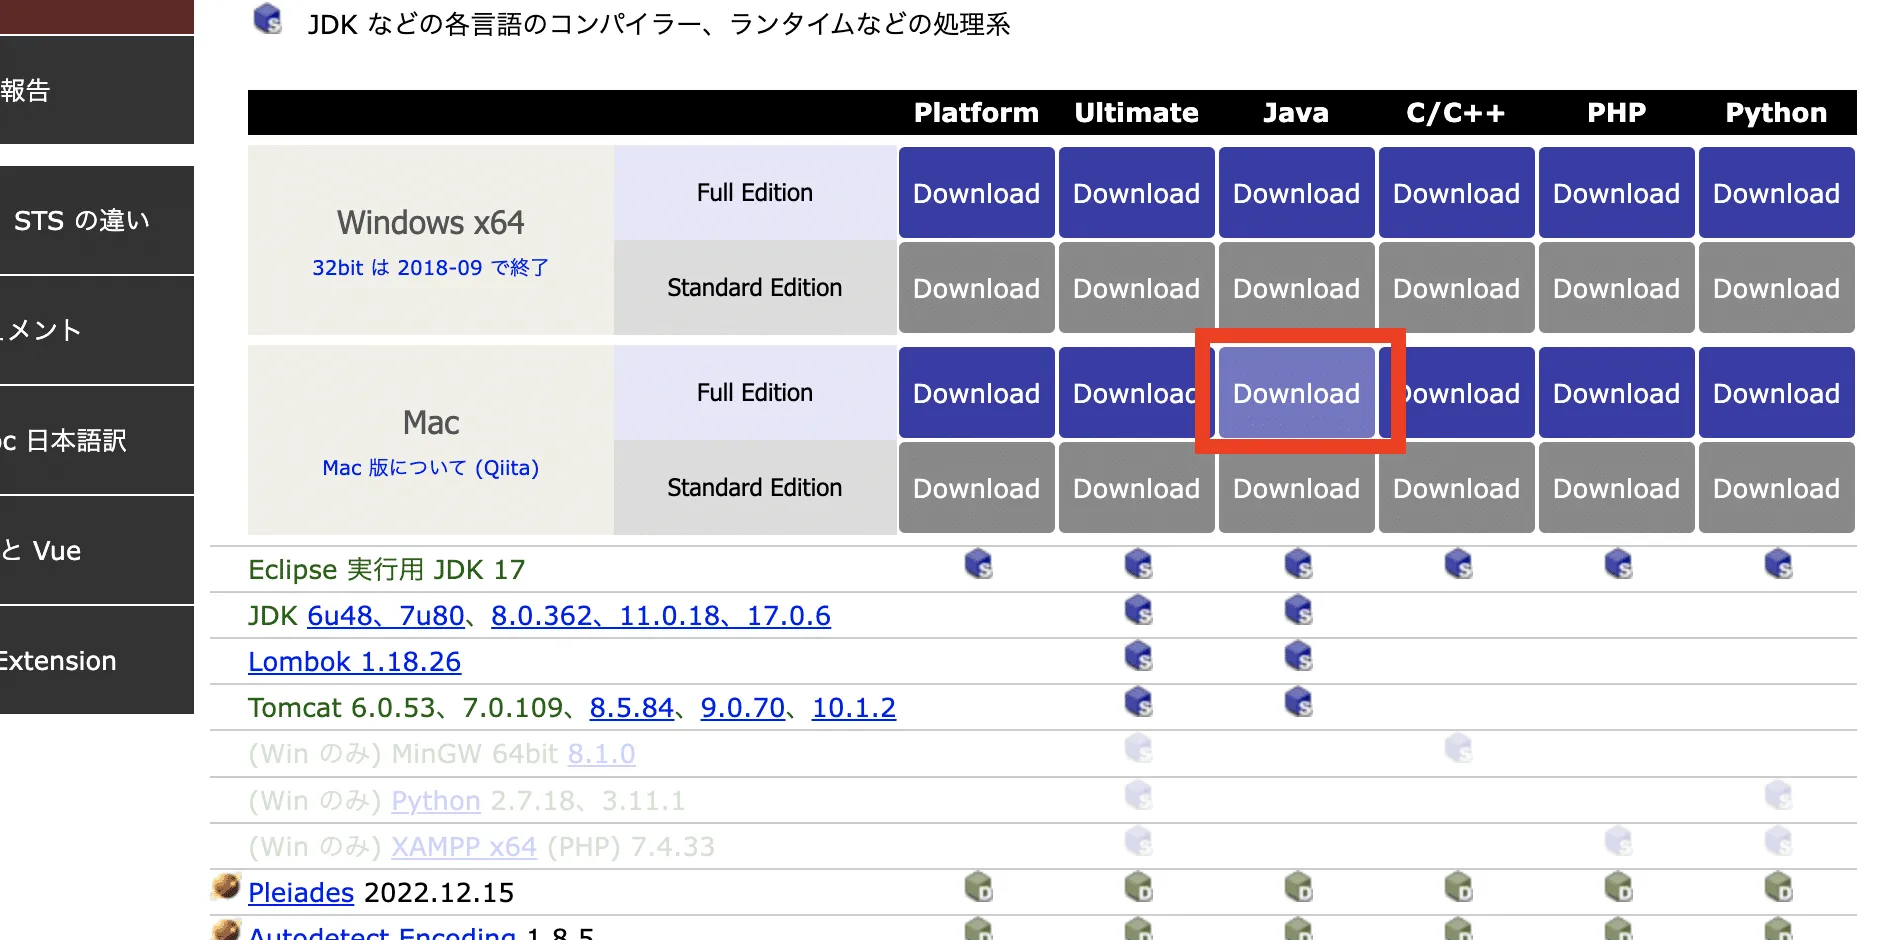
Task: Download Windows x64 Standard Edition Java
Action: pos(1297,288)
